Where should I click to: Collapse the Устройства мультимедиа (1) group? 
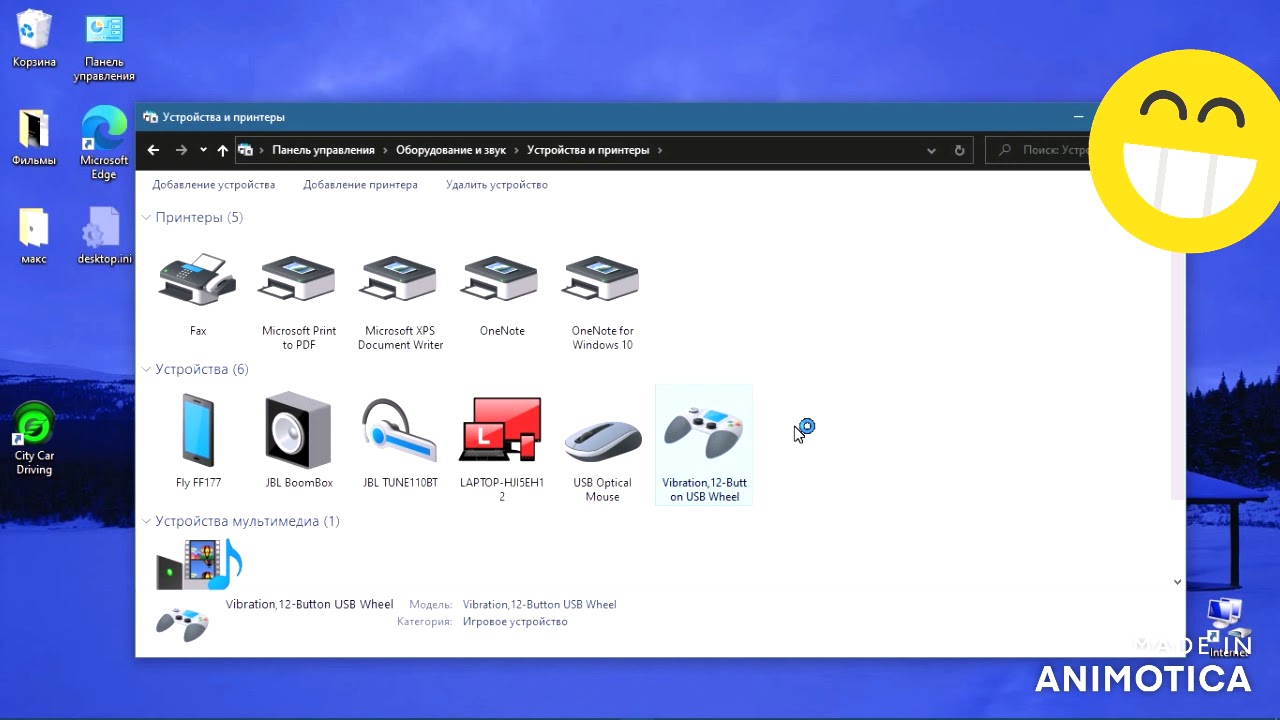point(146,521)
